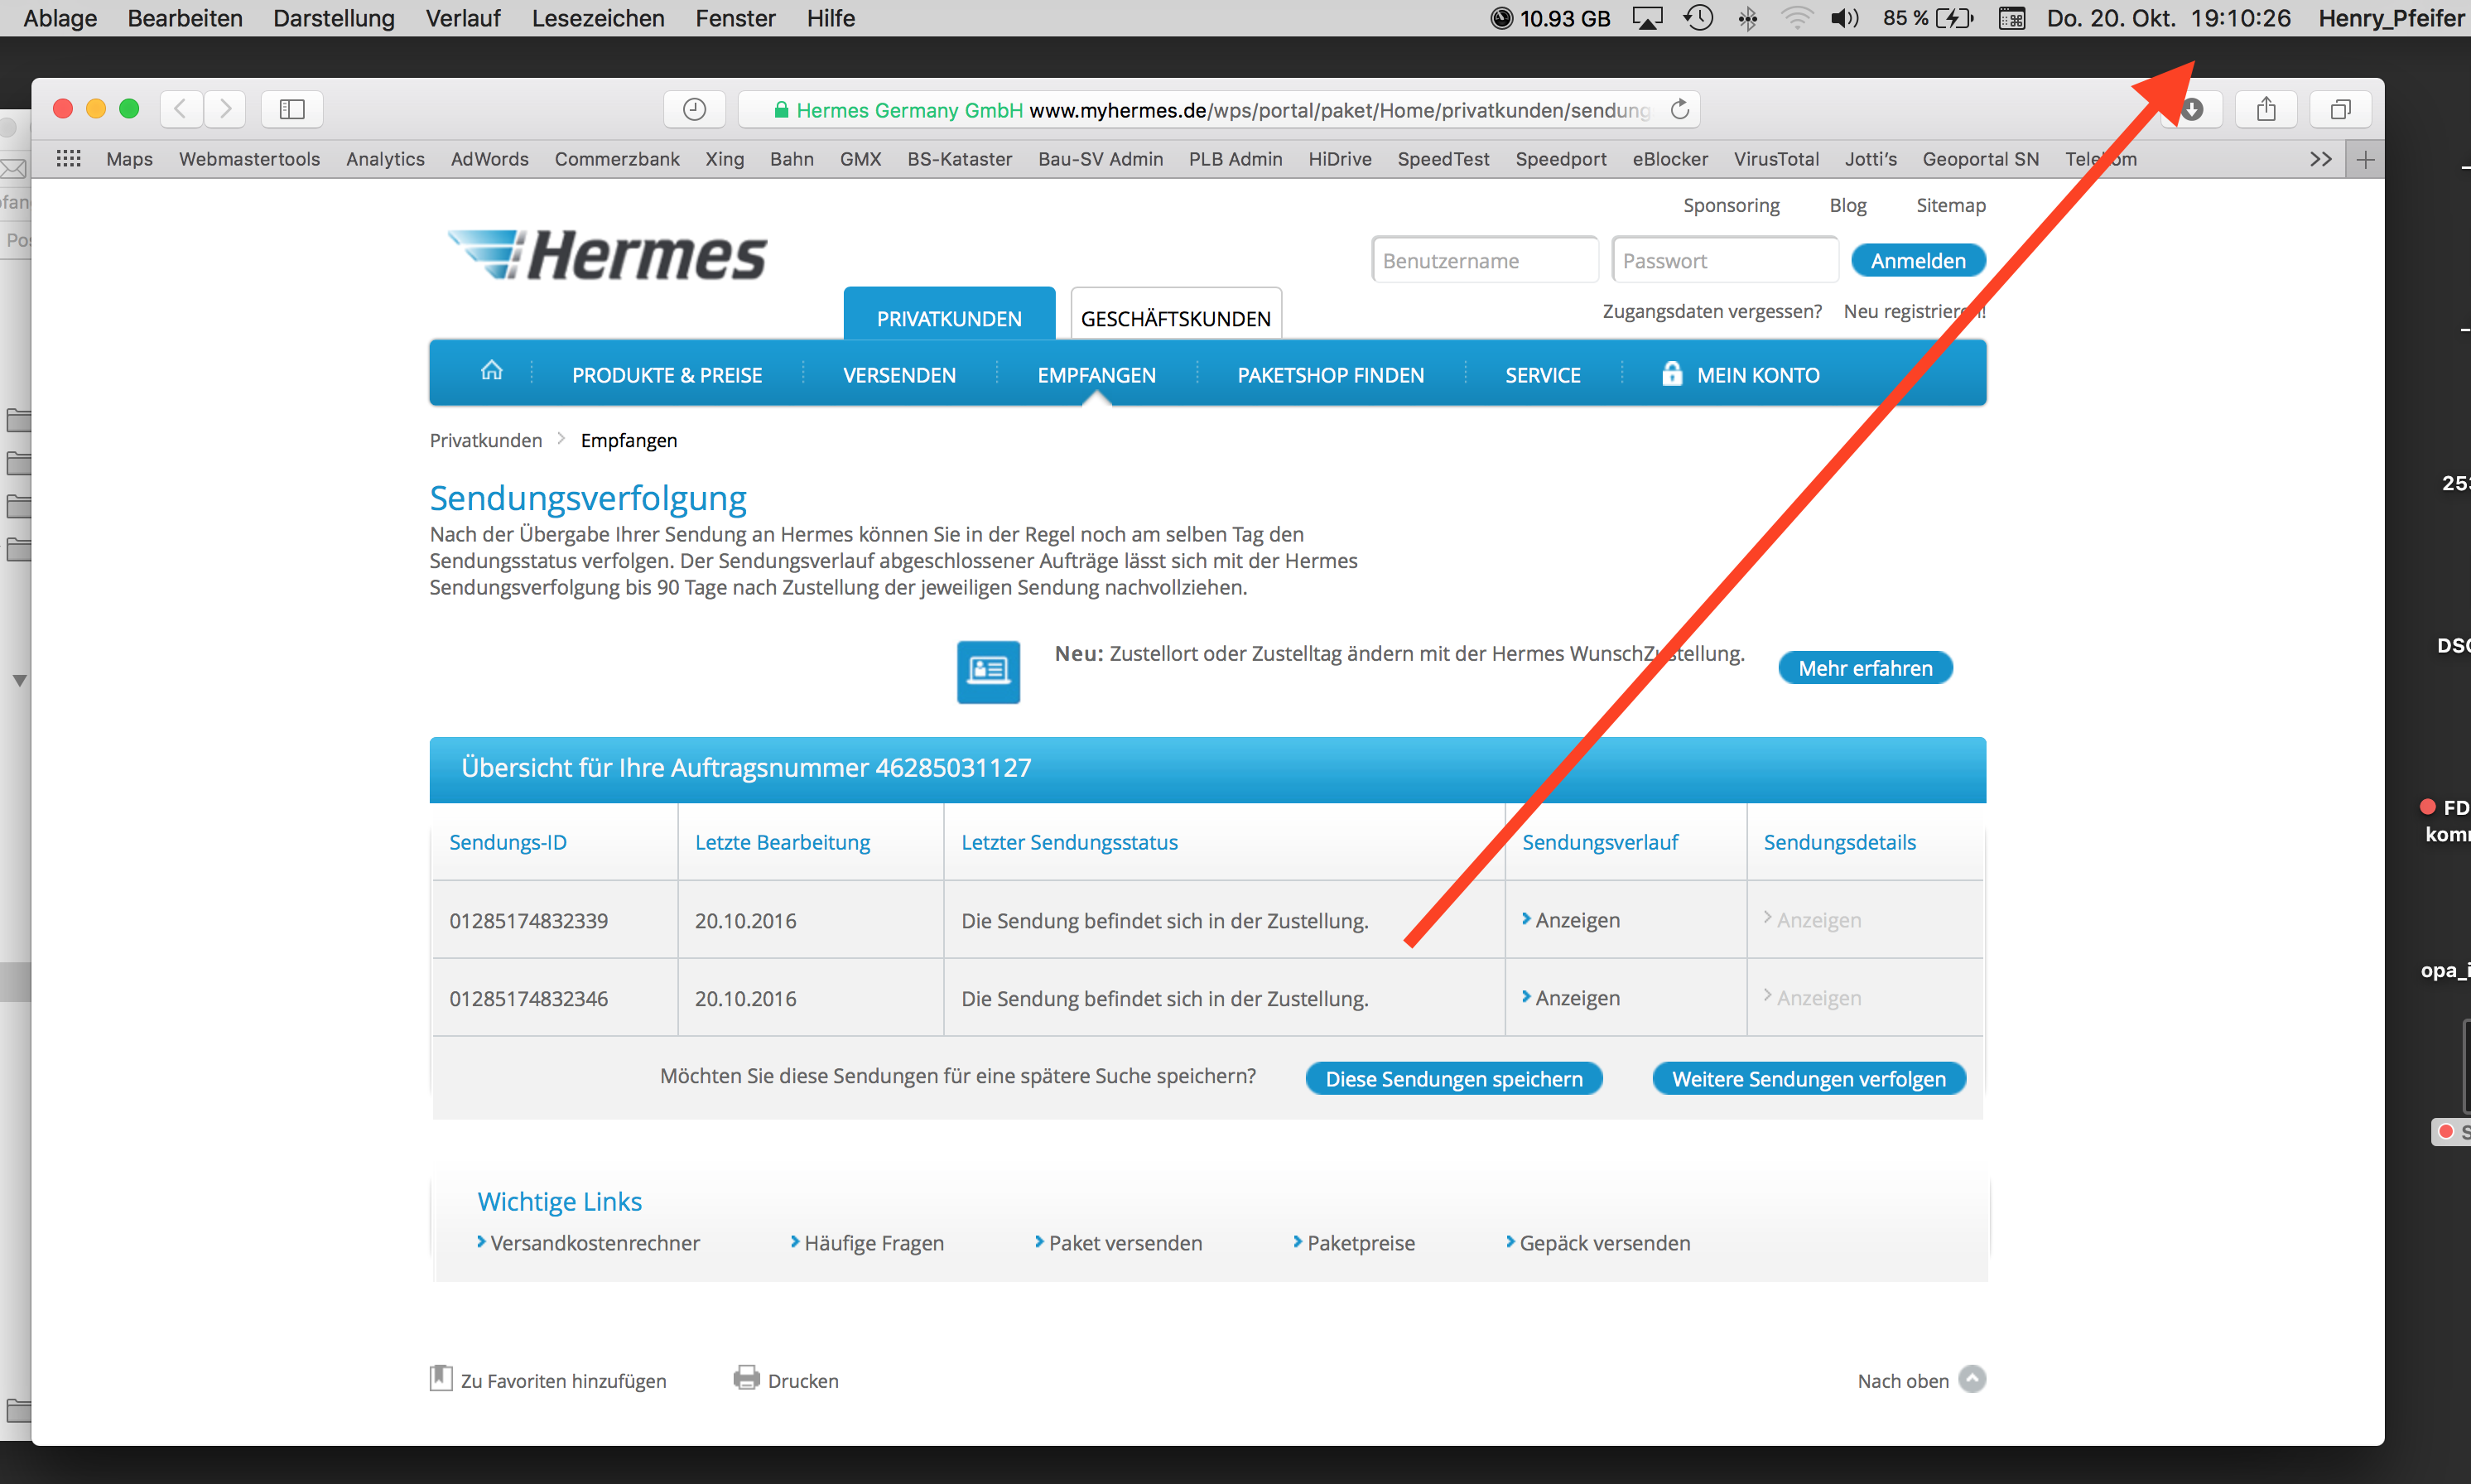
Task: Go to the Hermes home icon in the navigation bar
Action: click(x=491, y=371)
